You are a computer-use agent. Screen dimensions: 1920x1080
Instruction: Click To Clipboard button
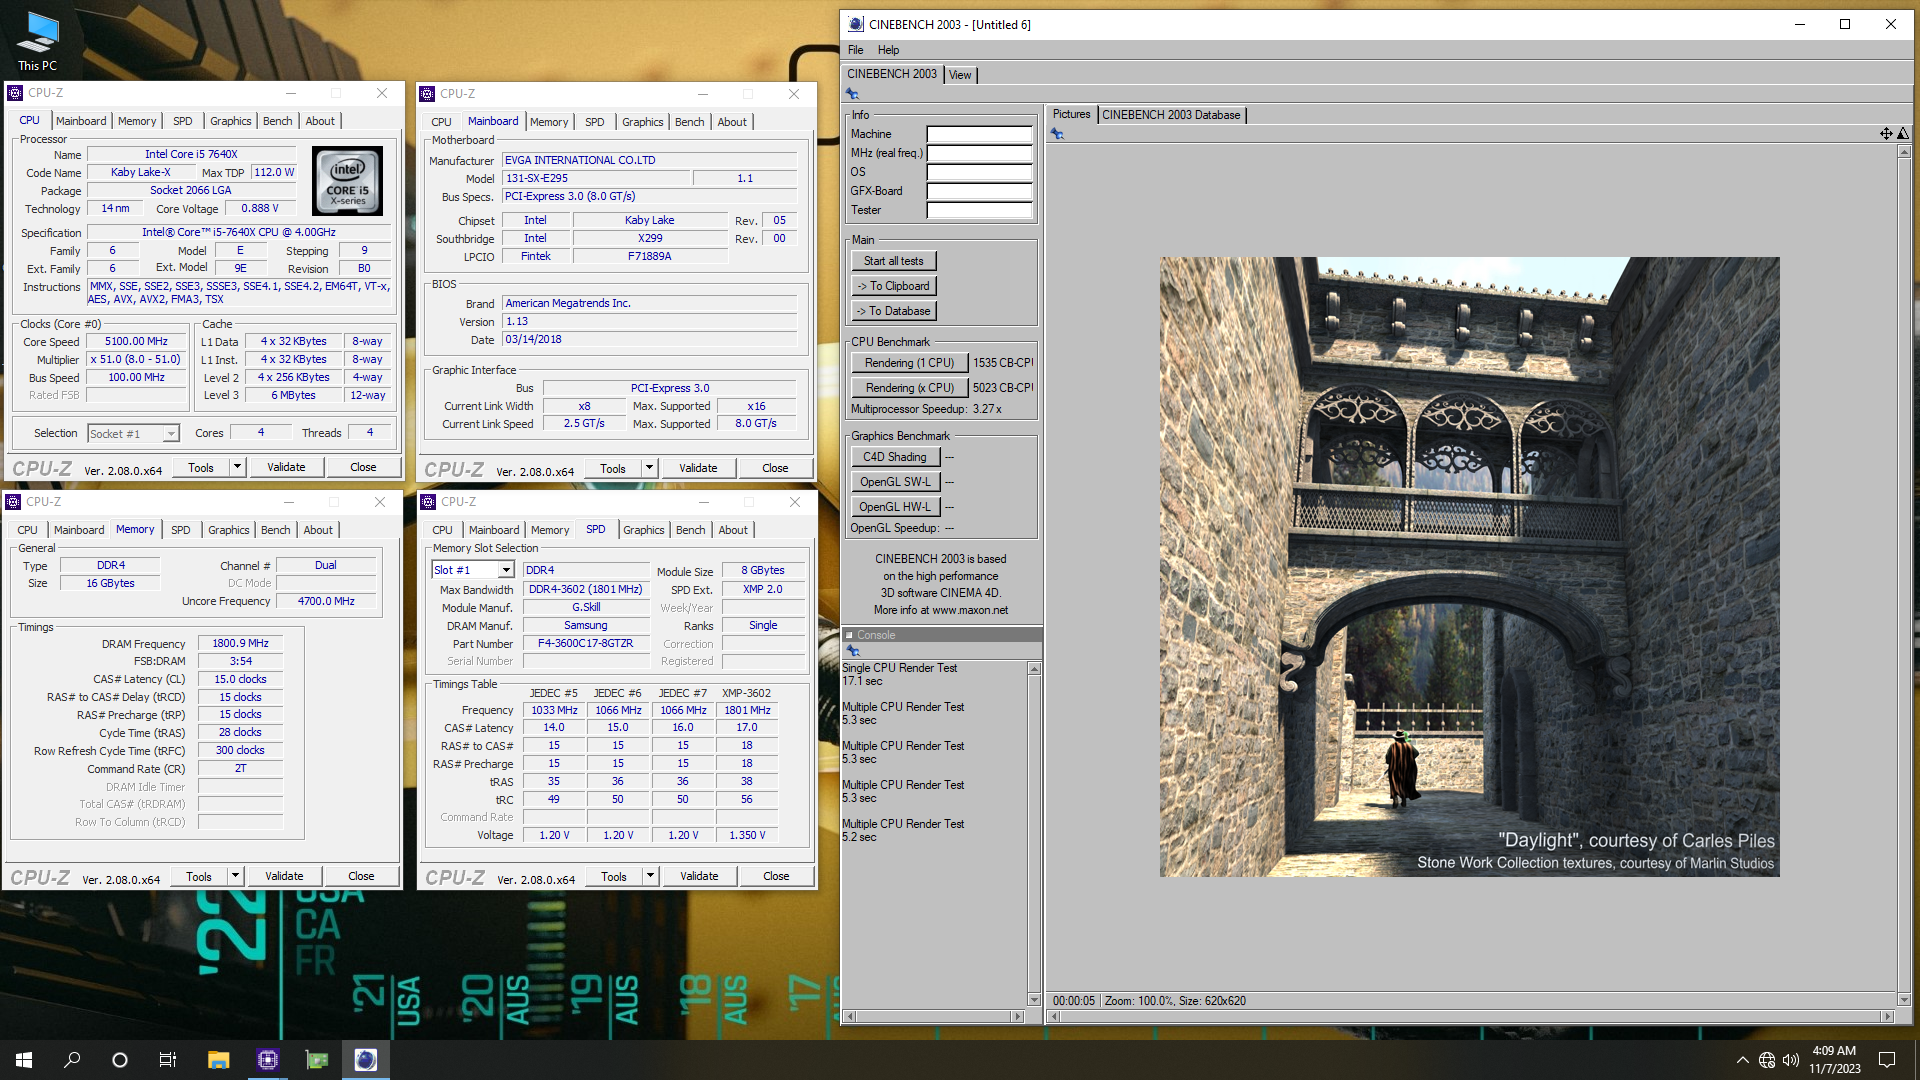[x=894, y=286]
